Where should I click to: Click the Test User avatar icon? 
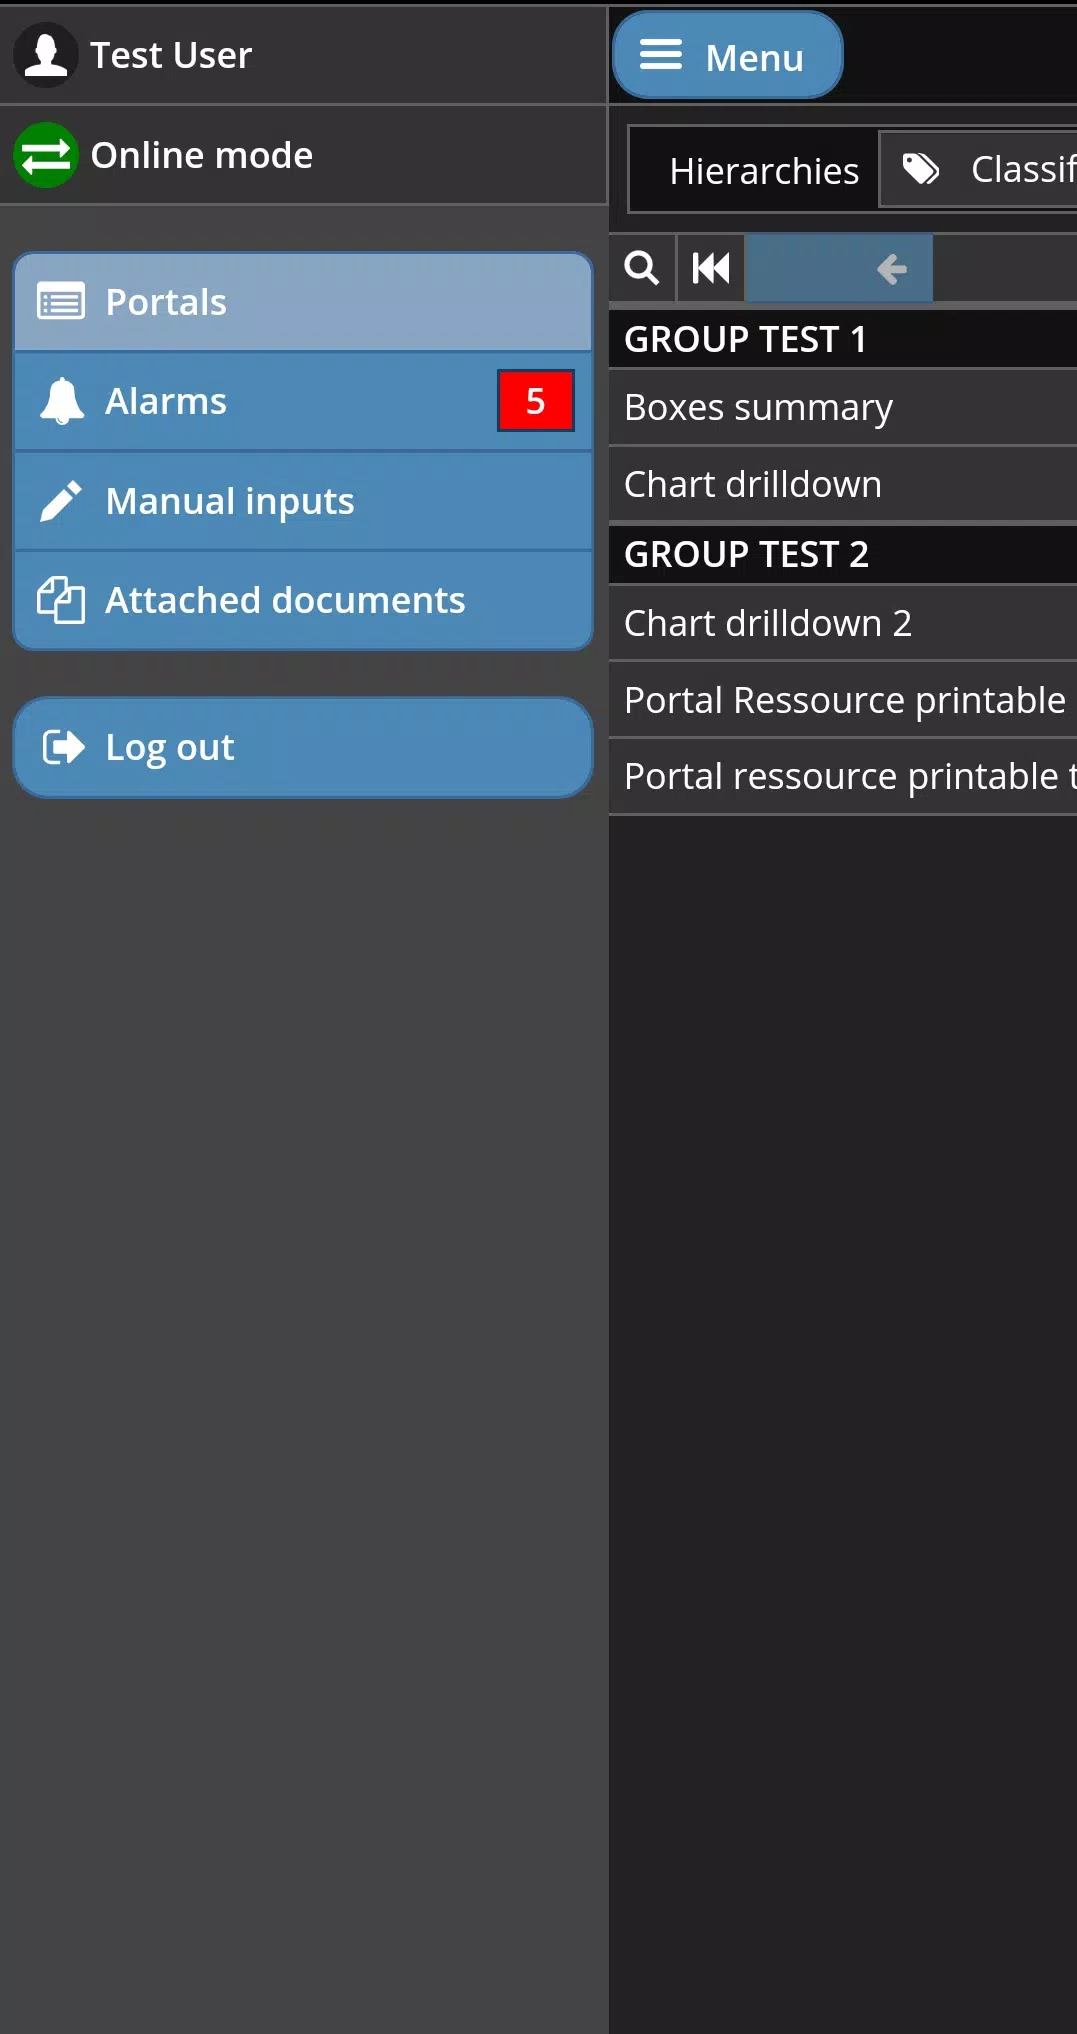pyautogui.click(x=46, y=55)
